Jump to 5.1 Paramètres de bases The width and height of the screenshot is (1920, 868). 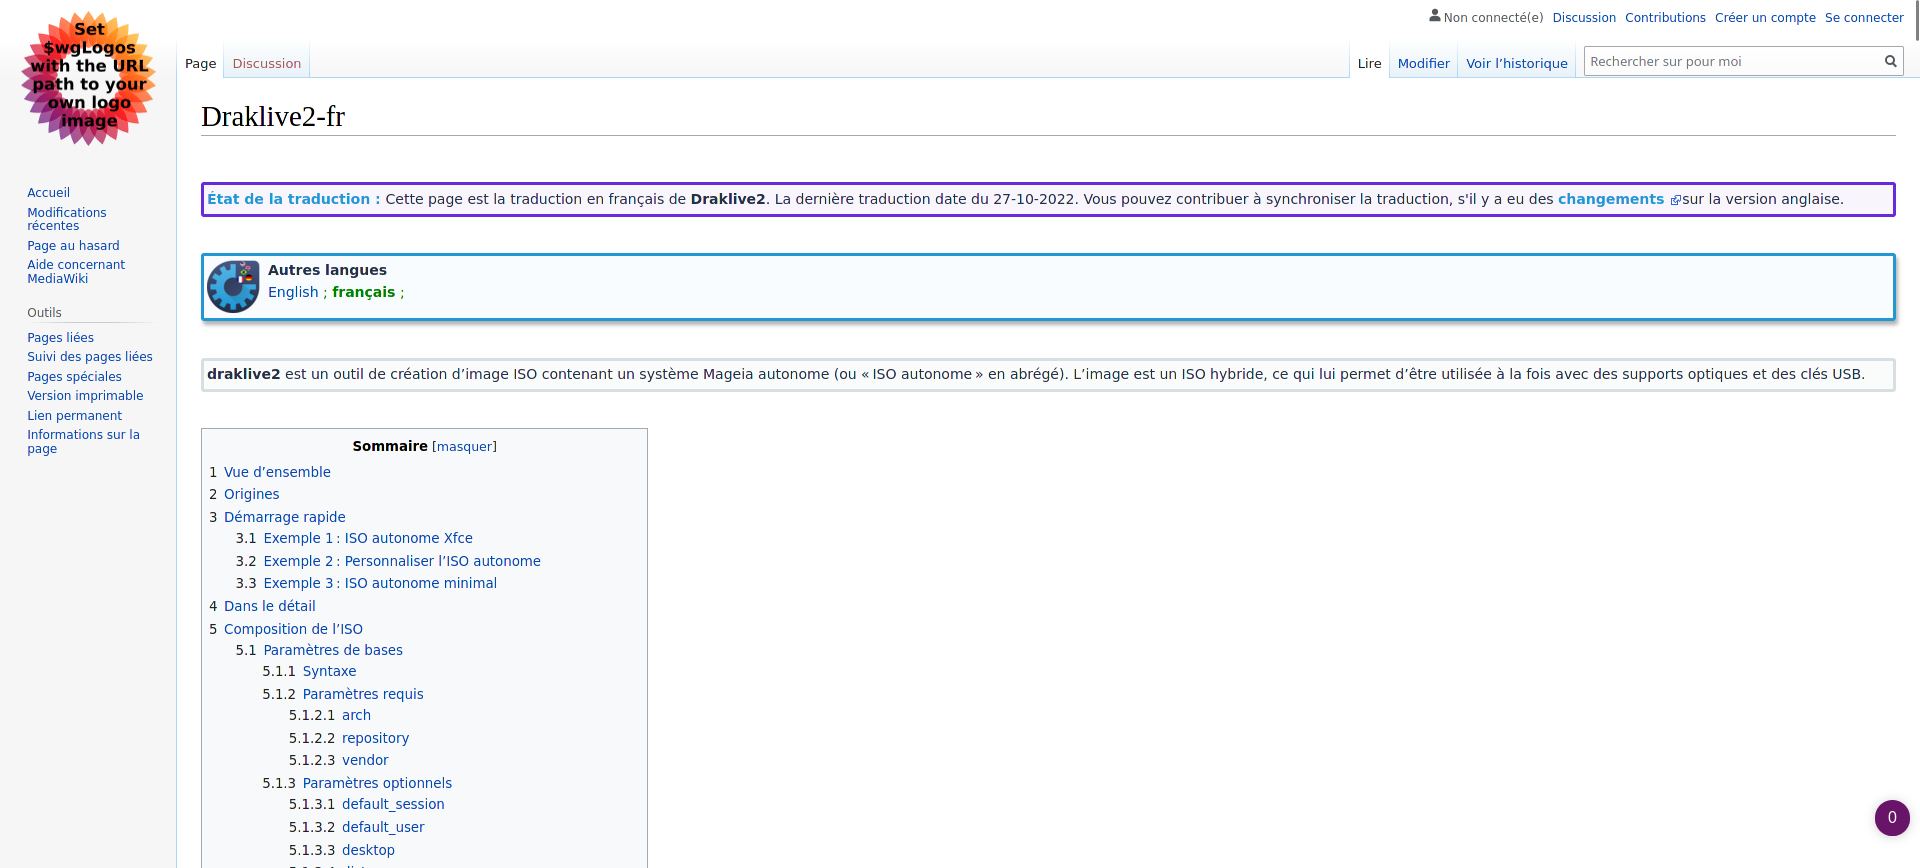319,650
